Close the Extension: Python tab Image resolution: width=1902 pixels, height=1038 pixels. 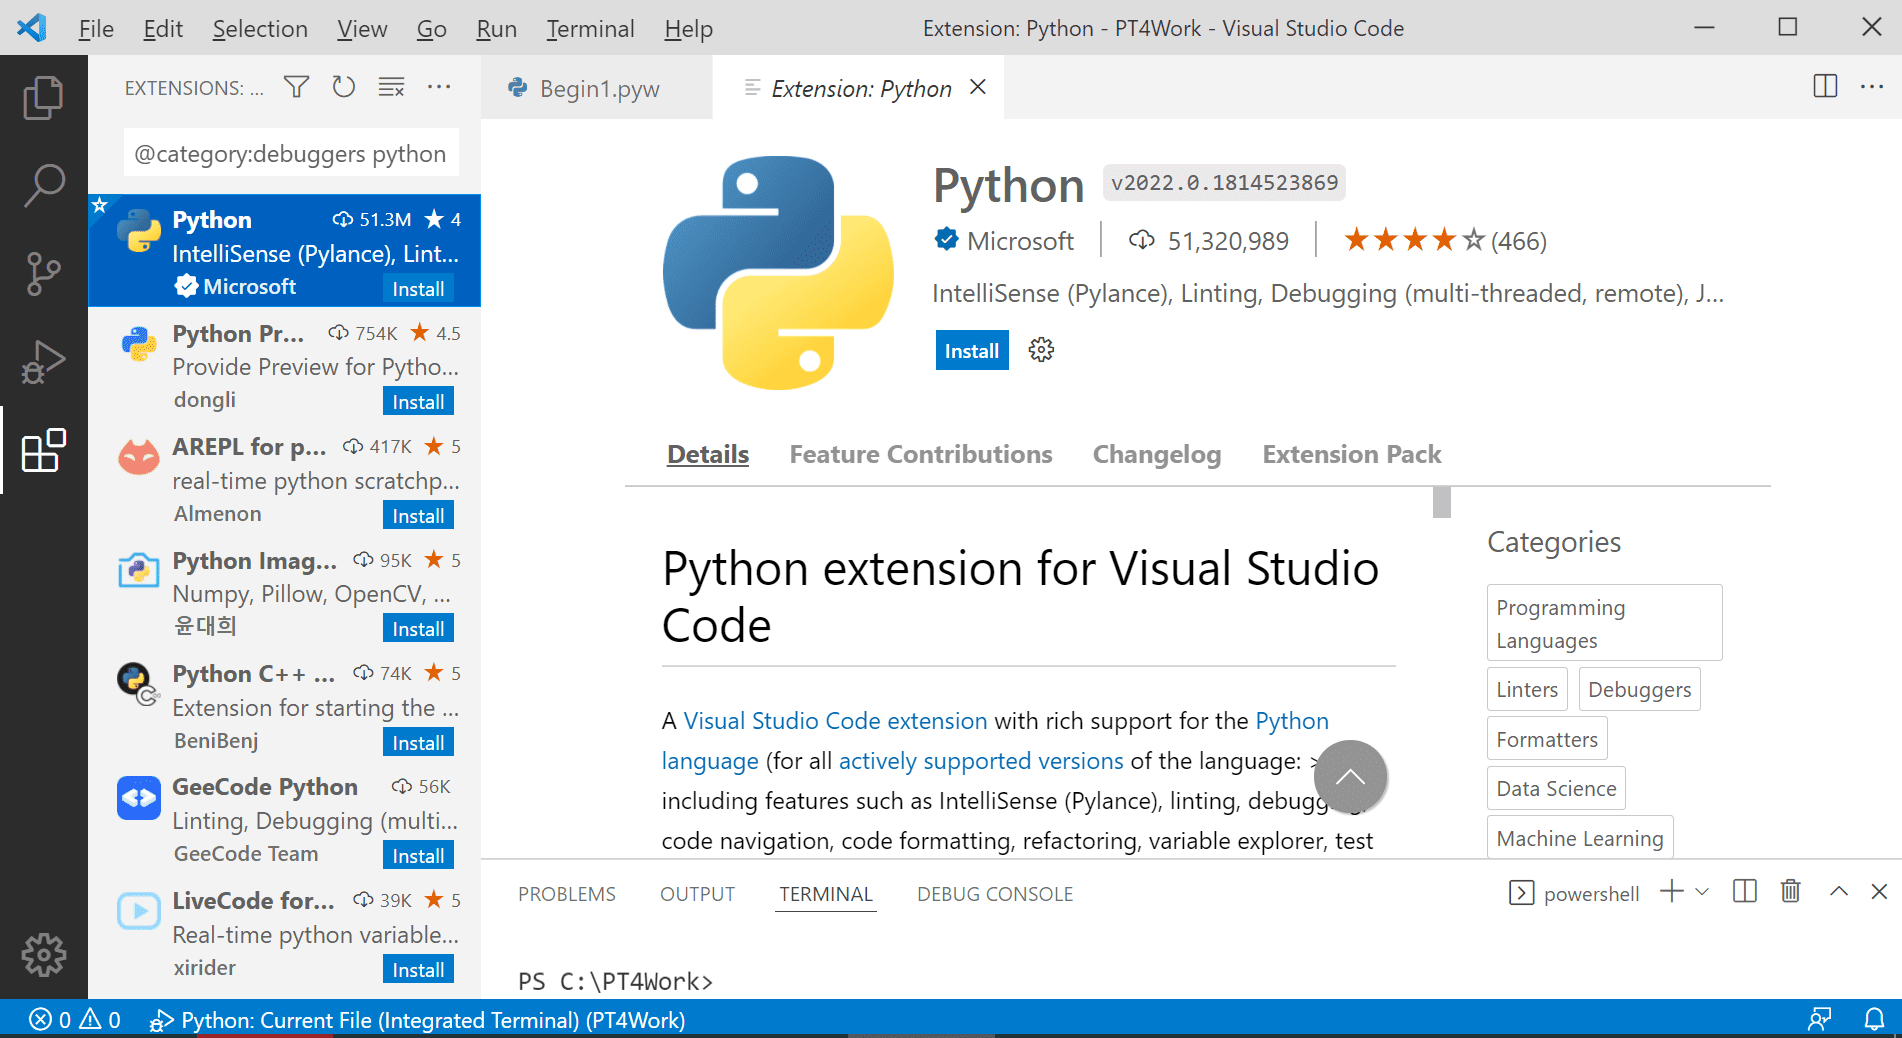point(978,87)
